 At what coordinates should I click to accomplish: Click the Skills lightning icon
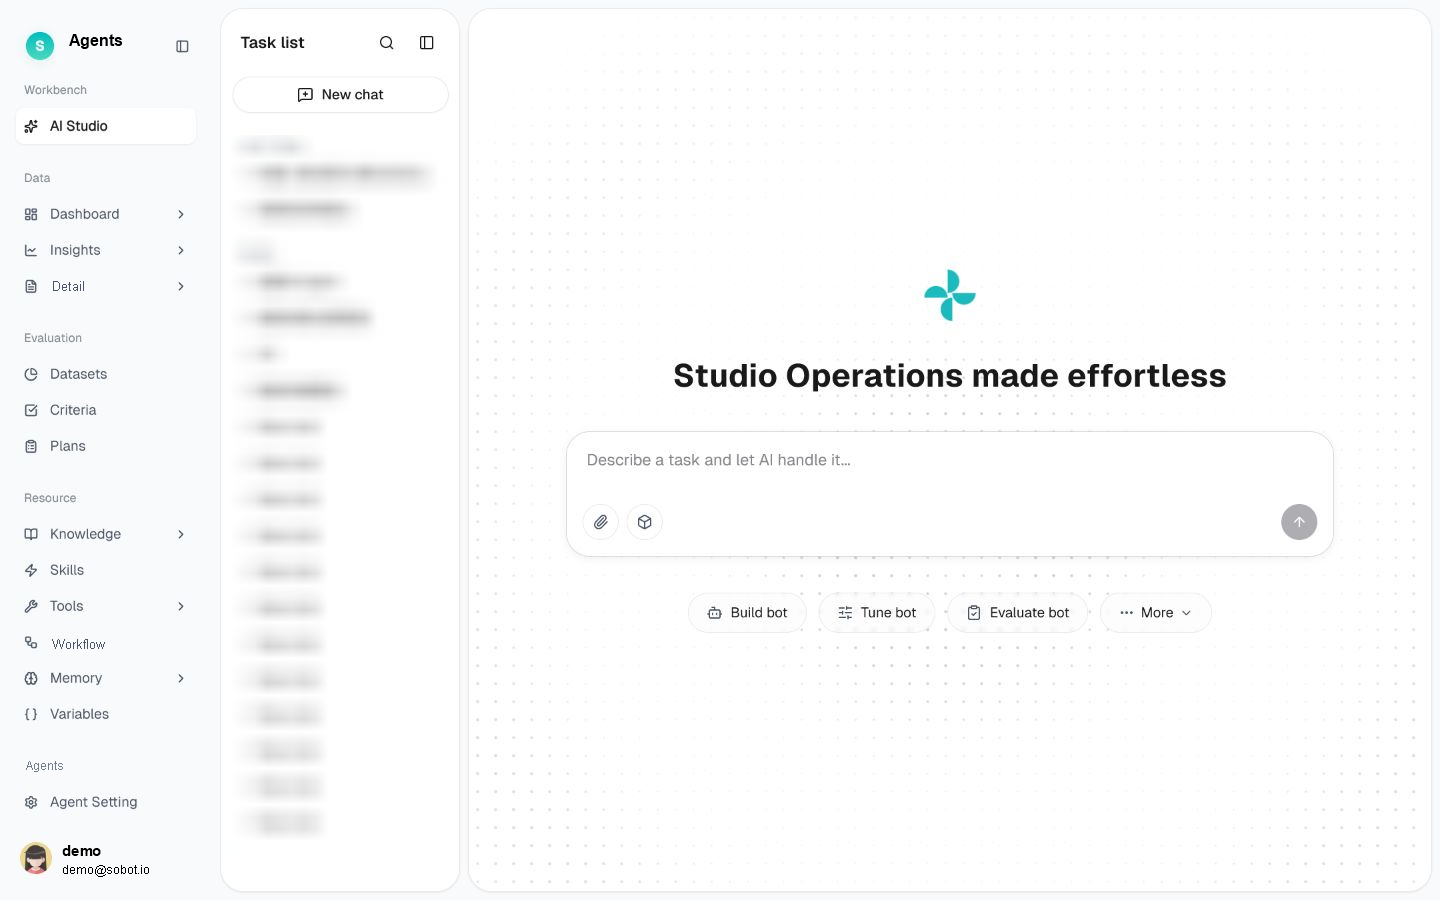31,570
